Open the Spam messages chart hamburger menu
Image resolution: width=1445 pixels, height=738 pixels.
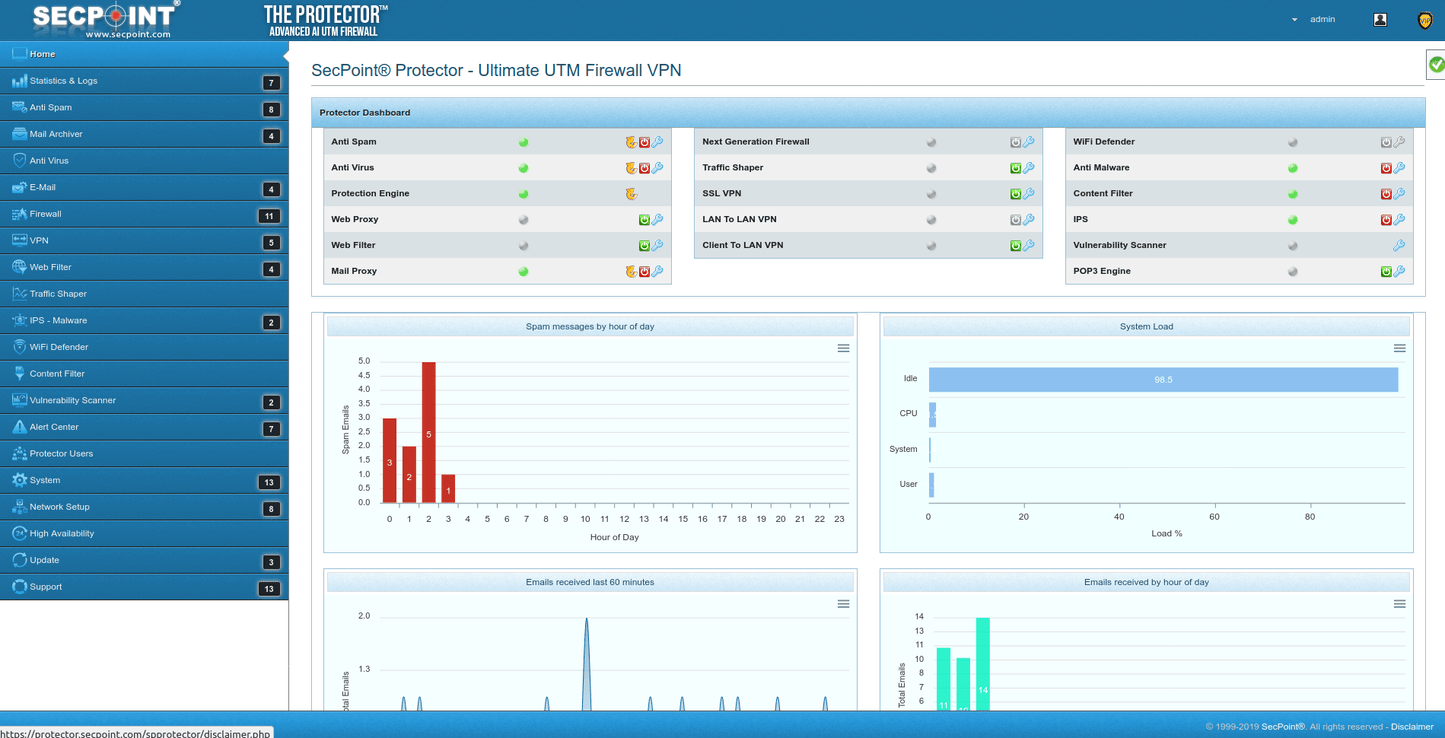coord(843,348)
